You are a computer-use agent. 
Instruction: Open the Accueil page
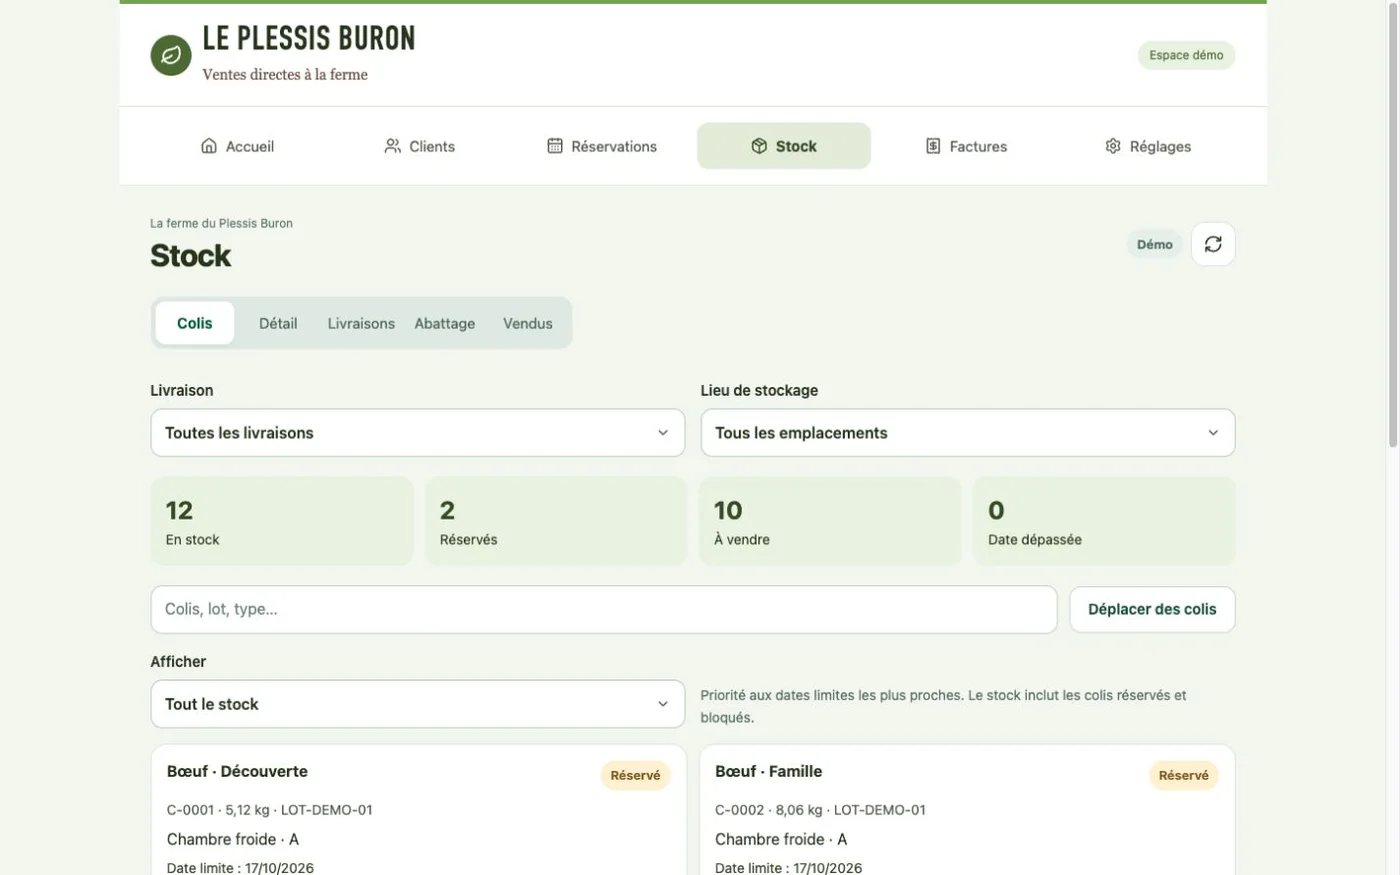pos(237,146)
